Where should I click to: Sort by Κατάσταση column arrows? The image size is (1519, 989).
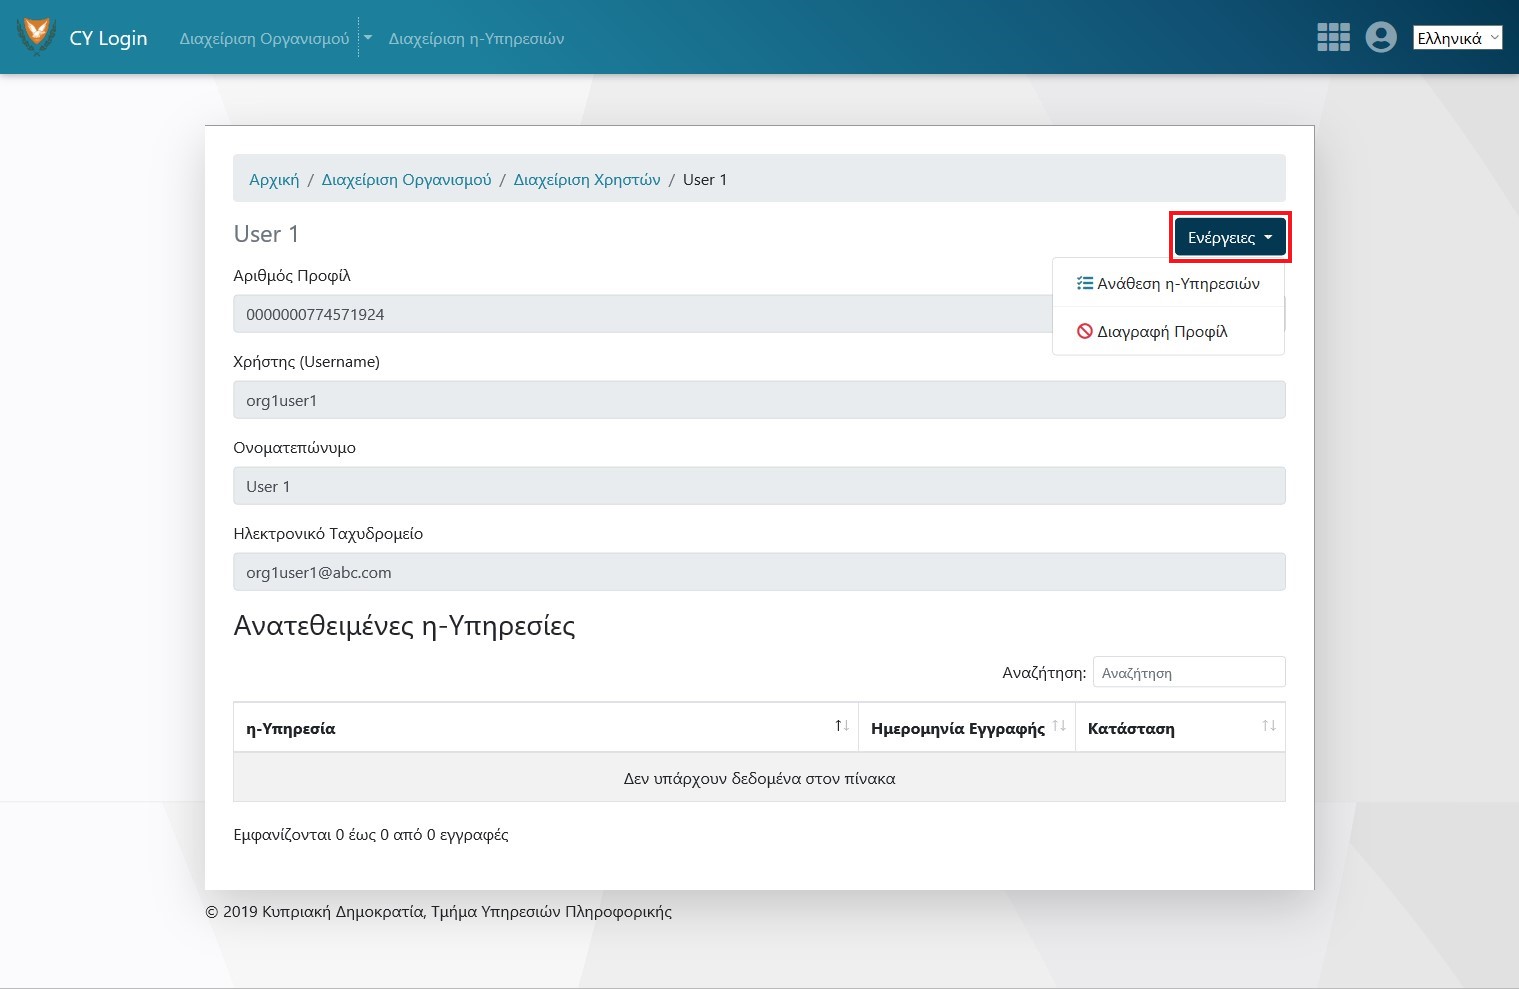(1268, 726)
